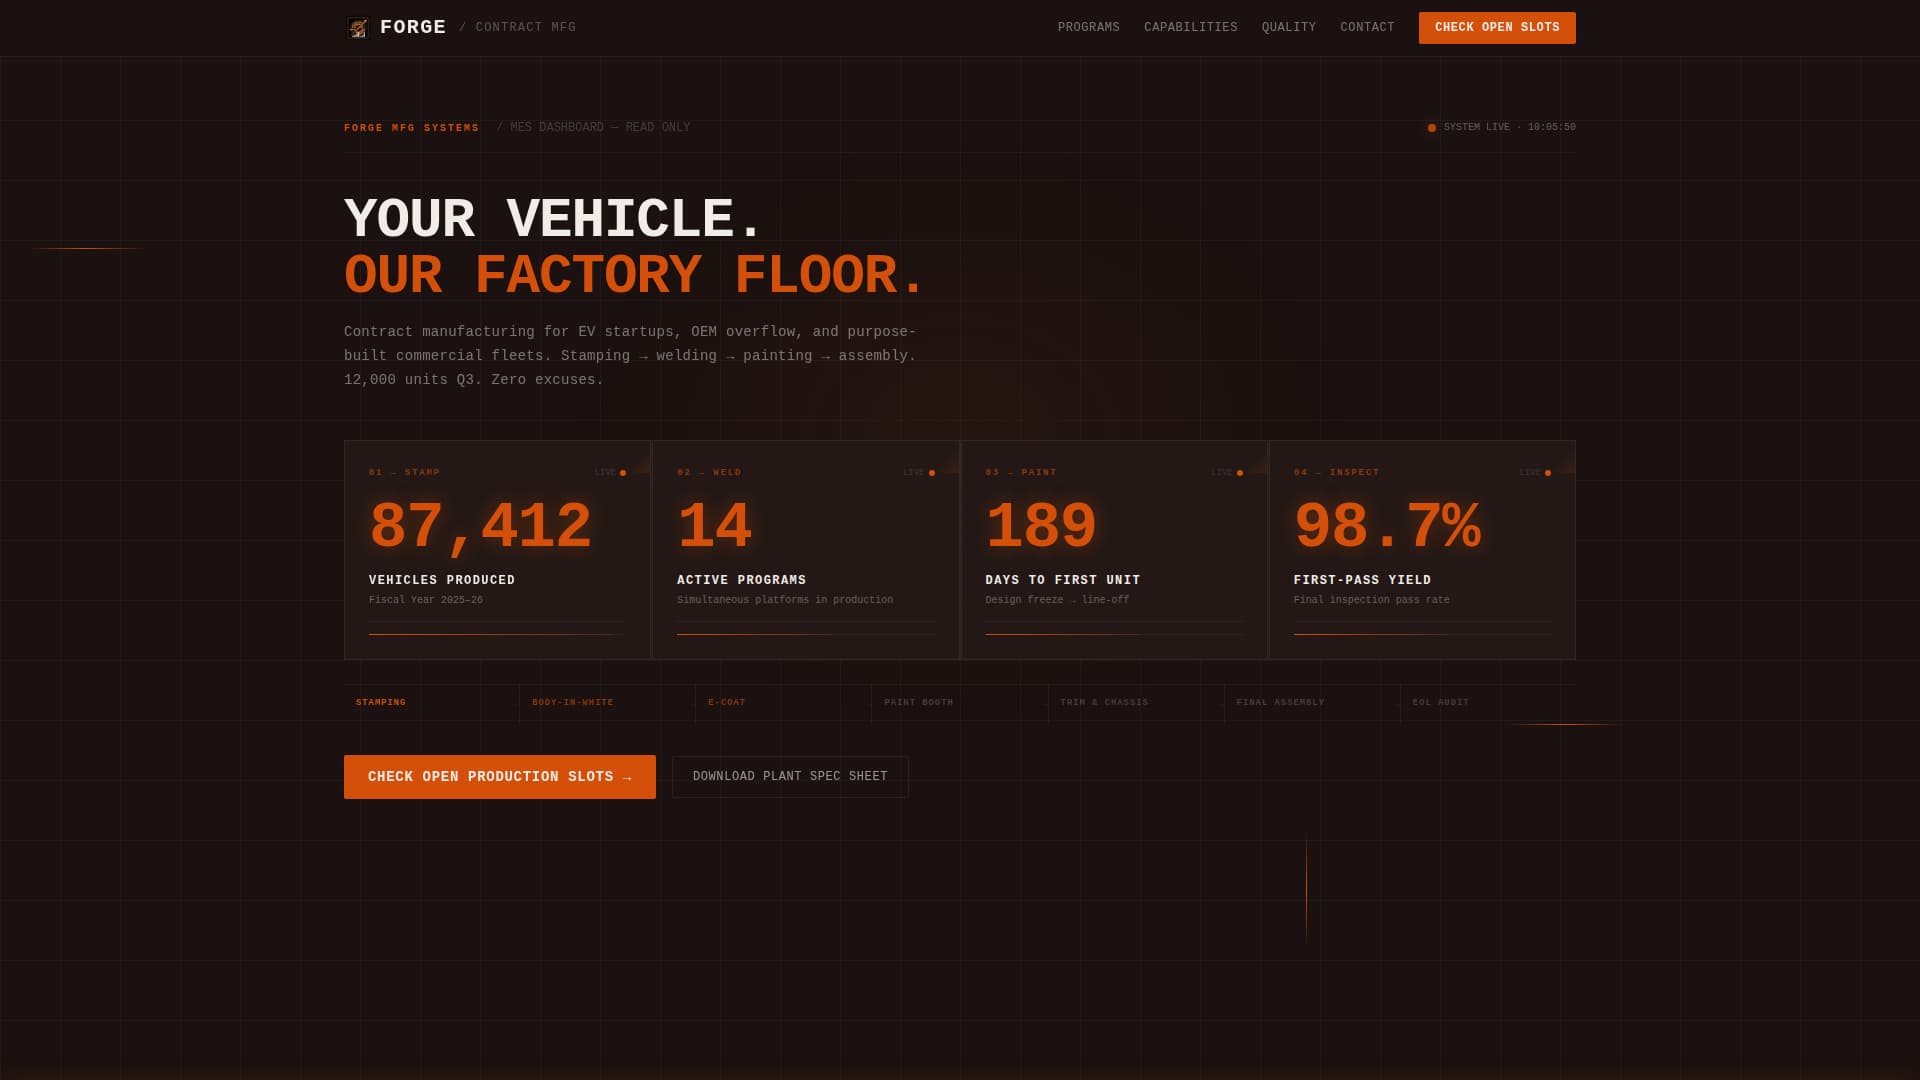
Task: Click DOWNLOAD PLANT SPEC SHEET
Action: (x=789, y=776)
